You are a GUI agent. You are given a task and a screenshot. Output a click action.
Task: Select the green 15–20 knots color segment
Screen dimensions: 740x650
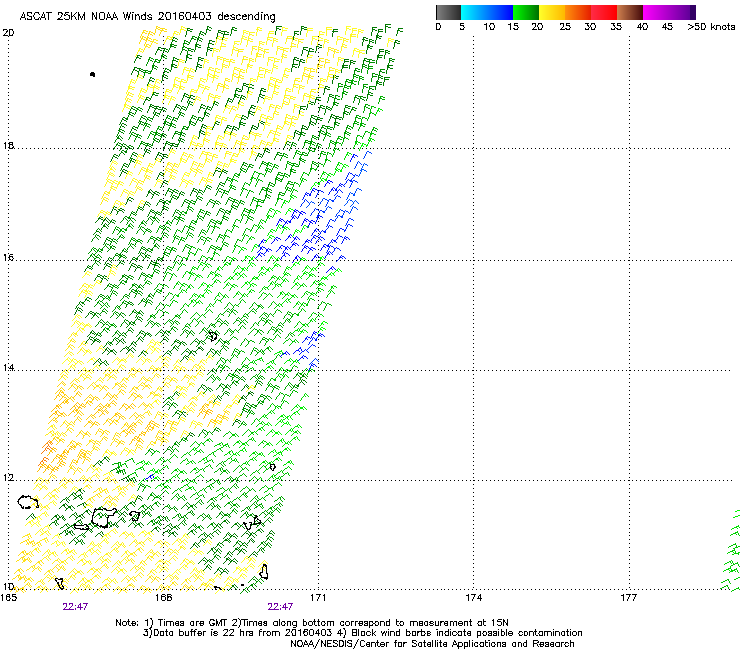526,12
